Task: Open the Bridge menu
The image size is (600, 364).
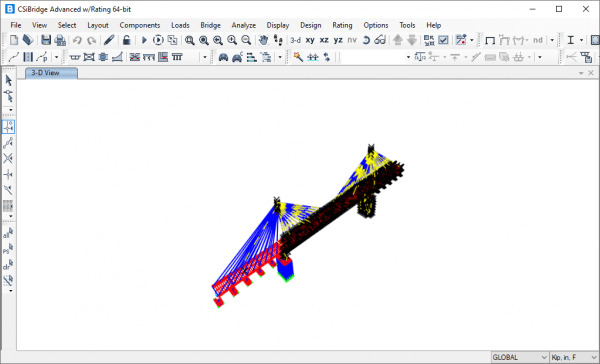Action: point(210,25)
